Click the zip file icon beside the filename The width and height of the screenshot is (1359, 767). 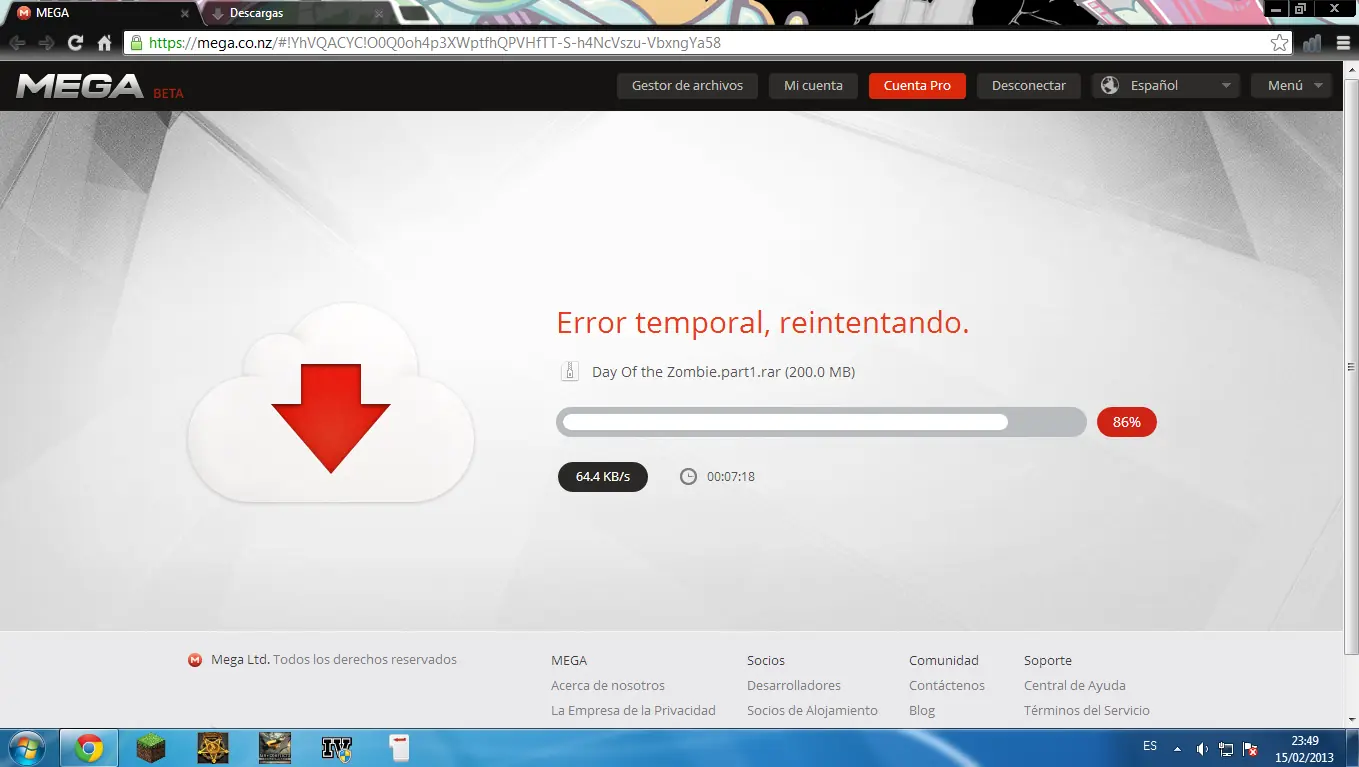point(569,372)
